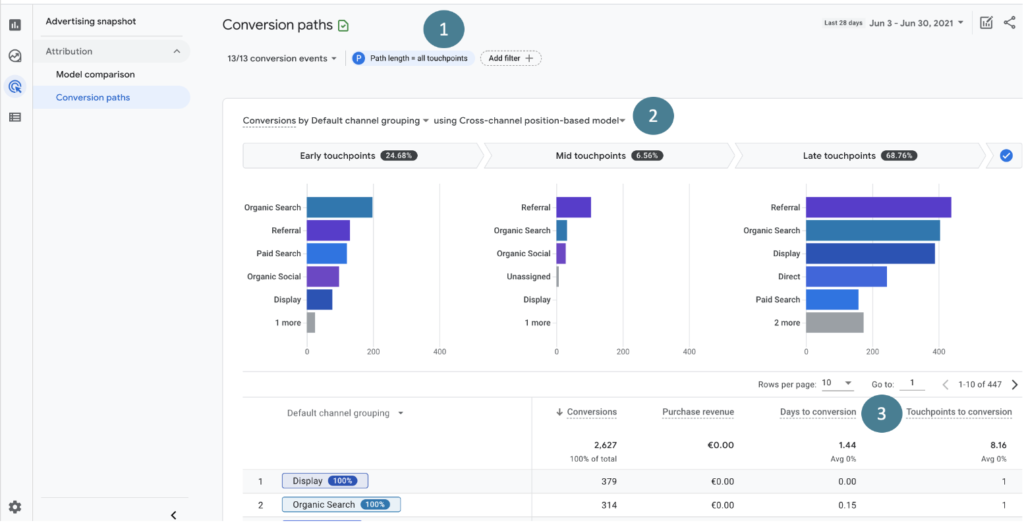Select the Advertising icon in left rail
Viewport: 1024px width, 523px height.
click(15, 86)
